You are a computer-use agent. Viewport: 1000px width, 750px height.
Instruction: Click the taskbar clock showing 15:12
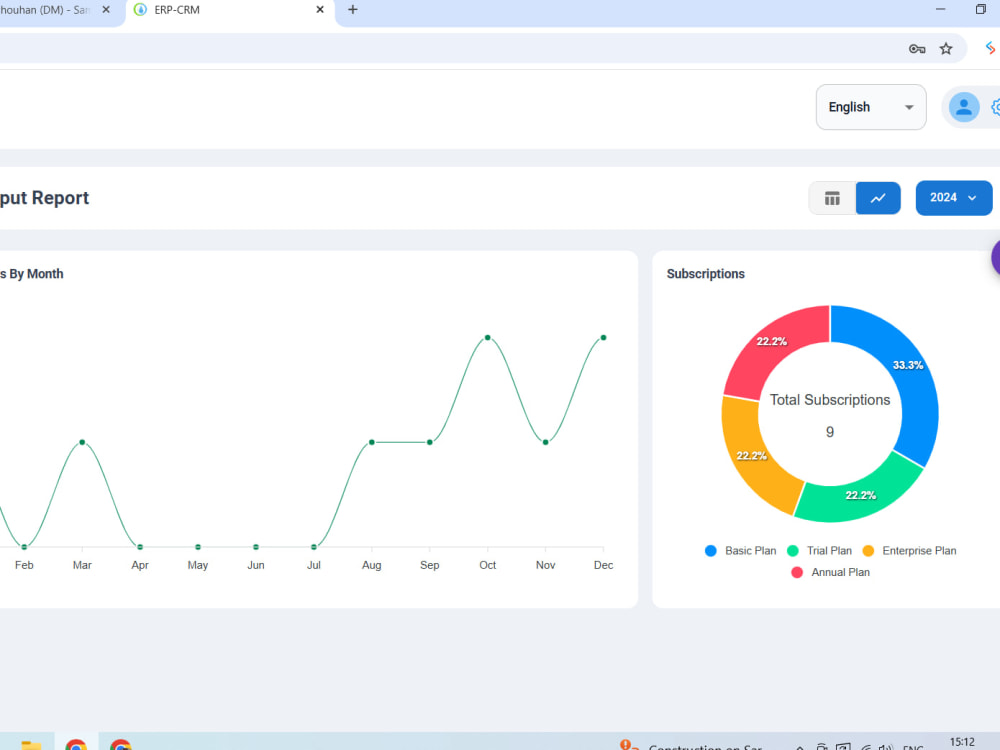[x=962, y=742]
